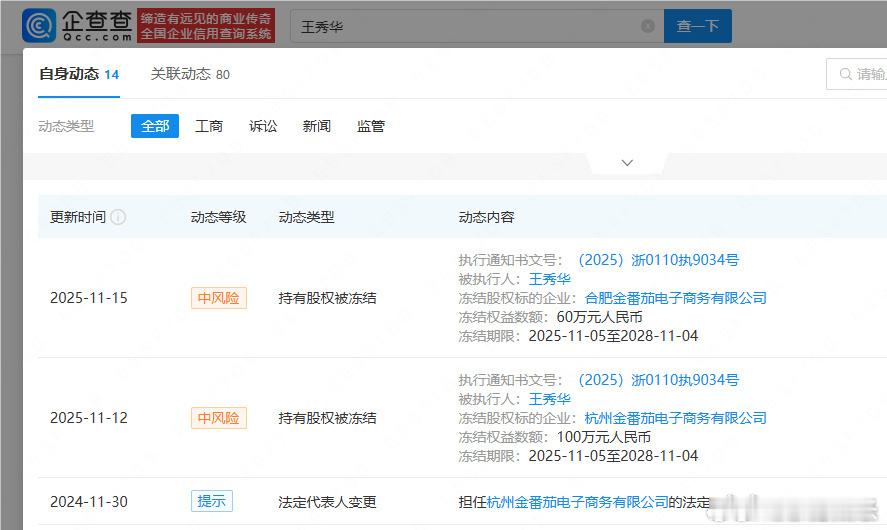Click the Qcc.com logo icon

(39, 25)
